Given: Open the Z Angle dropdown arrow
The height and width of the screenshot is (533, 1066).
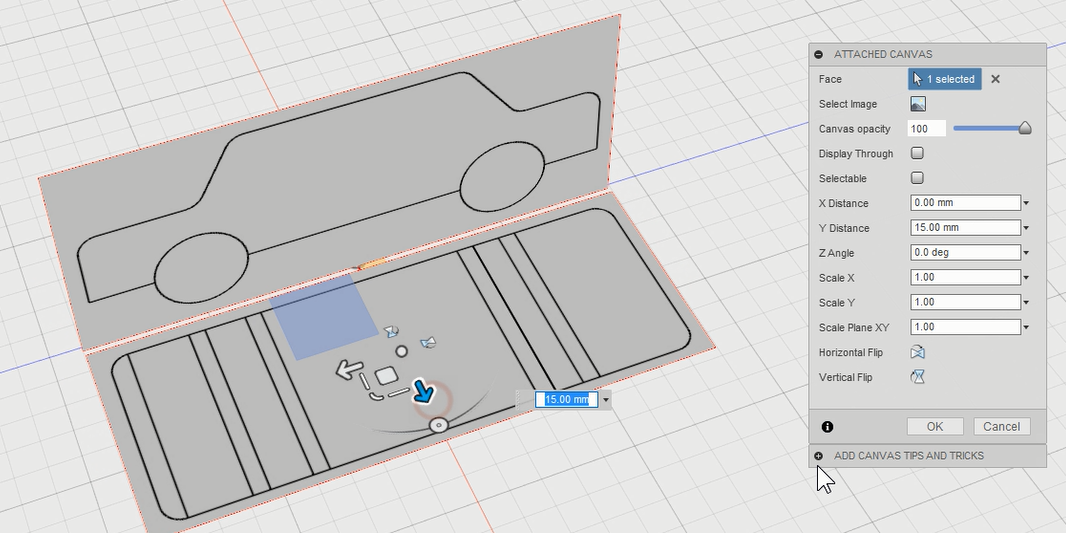Looking at the screenshot, I should coord(1026,253).
